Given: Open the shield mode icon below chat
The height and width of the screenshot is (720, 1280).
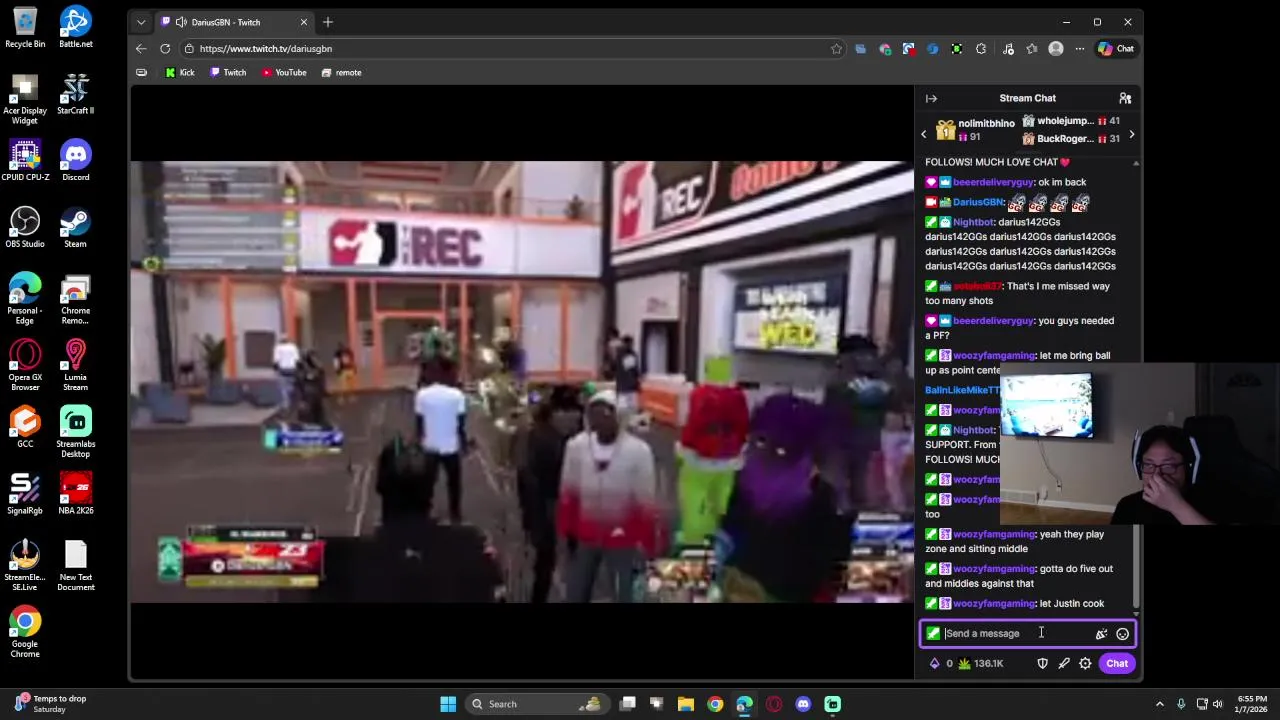Looking at the screenshot, I should (1042, 663).
